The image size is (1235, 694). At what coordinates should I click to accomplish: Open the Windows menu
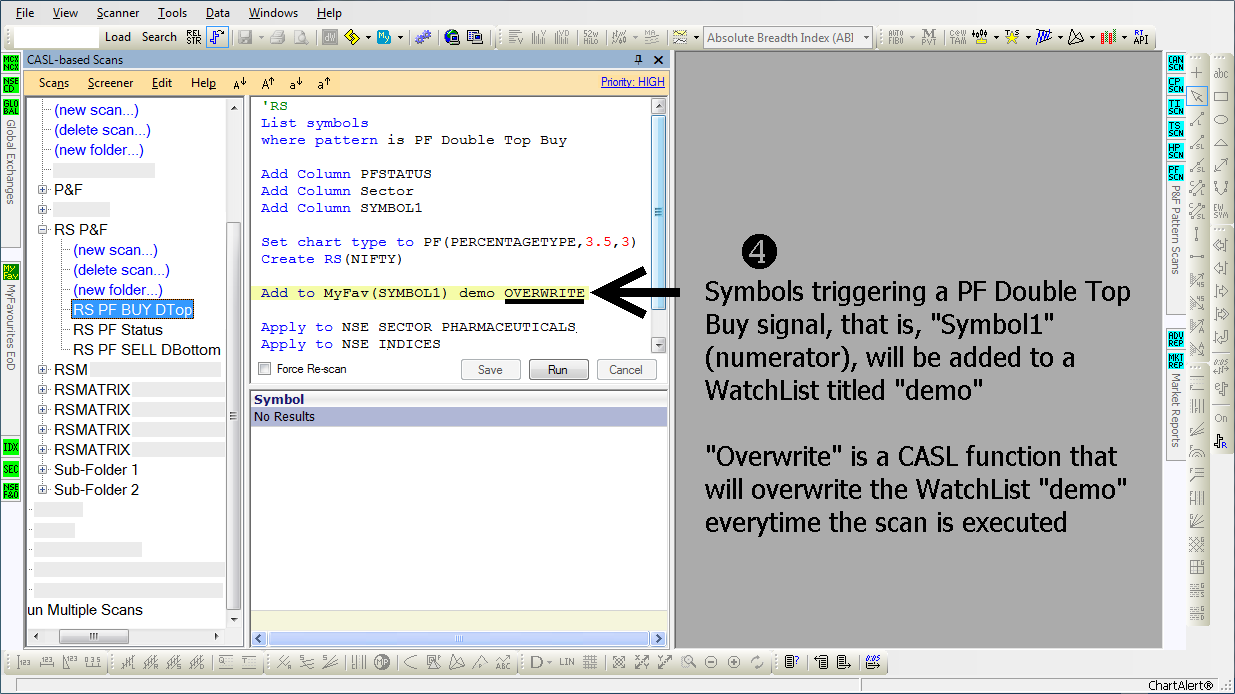coord(273,13)
